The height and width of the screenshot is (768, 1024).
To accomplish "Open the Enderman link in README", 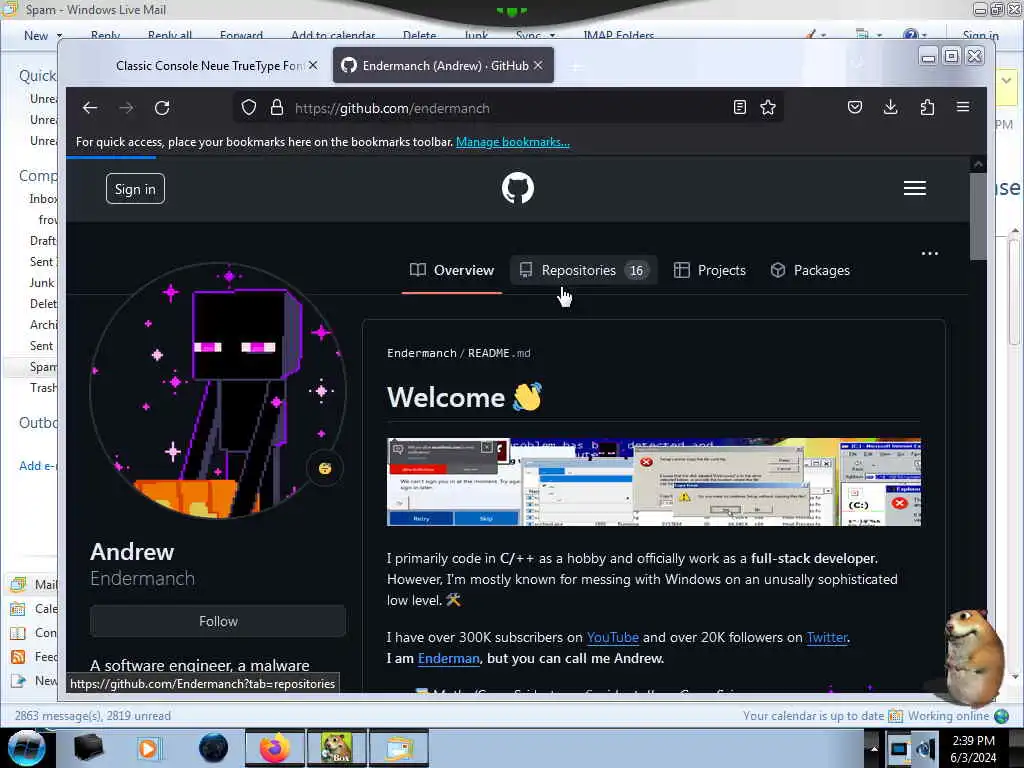I will pyautogui.click(x=449, y=658).
